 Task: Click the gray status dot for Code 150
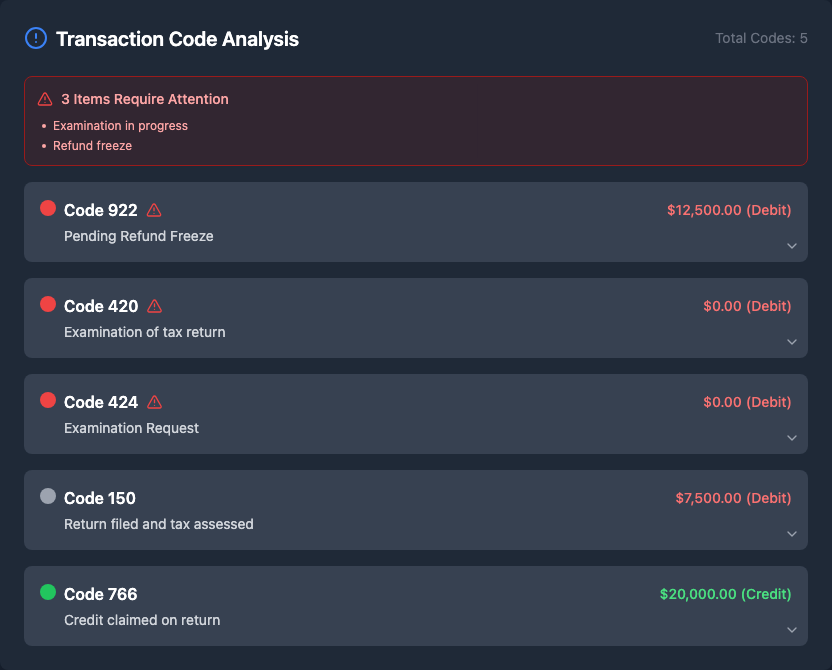48,497
